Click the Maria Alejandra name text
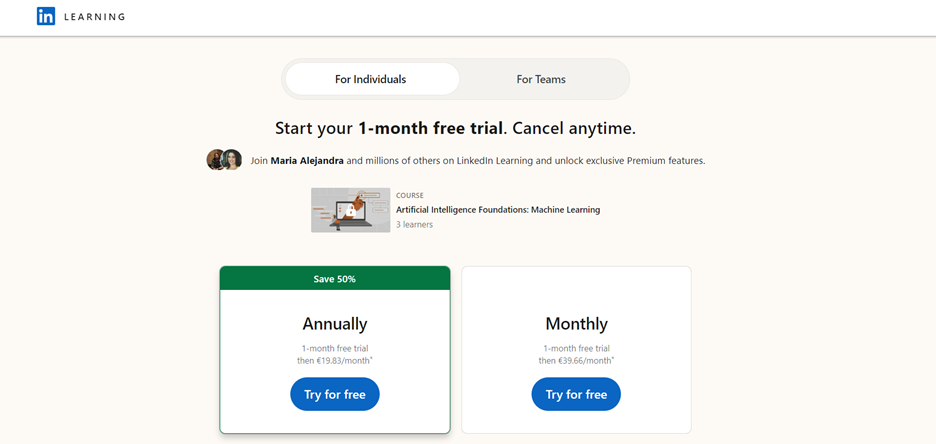This screenshot has width=936, height=444. pyautogui.click(x=307, y=161)
